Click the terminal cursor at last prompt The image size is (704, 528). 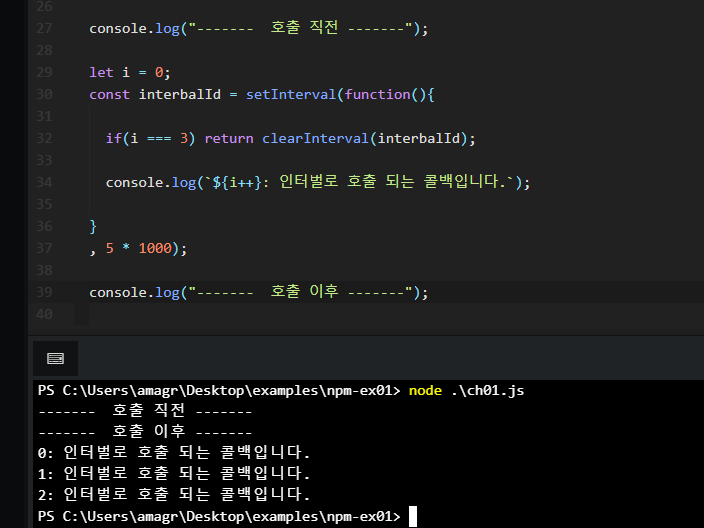tap(413, 516)
